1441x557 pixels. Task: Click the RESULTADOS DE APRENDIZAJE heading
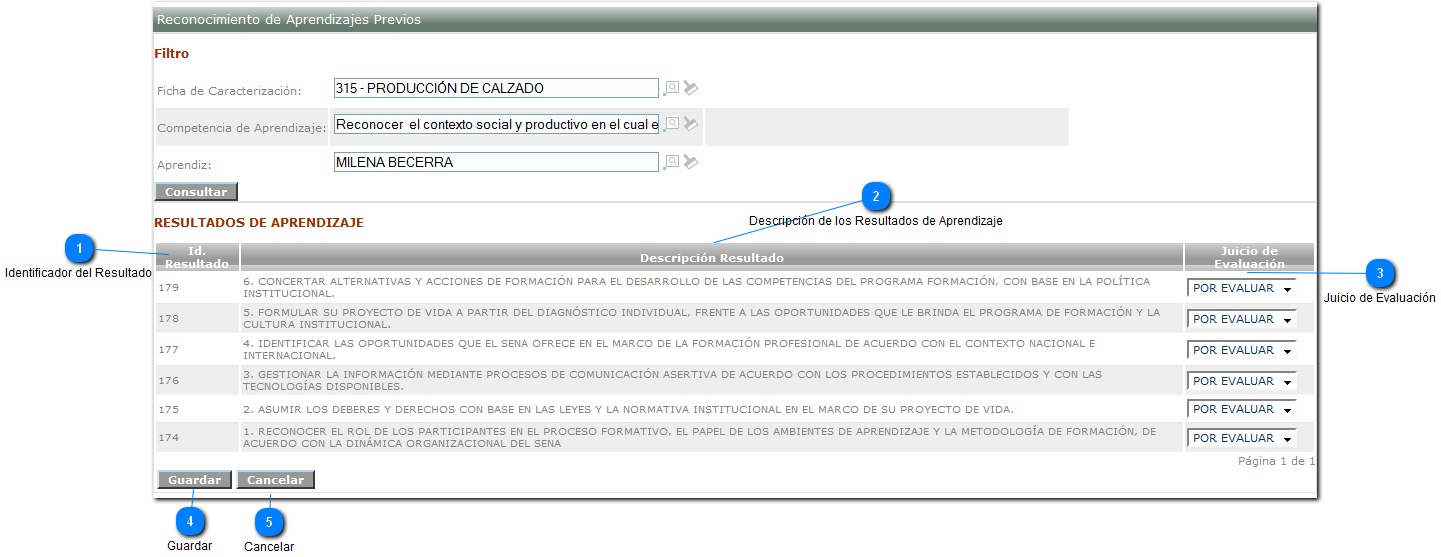pyautogui.click(x=259, y=223)
